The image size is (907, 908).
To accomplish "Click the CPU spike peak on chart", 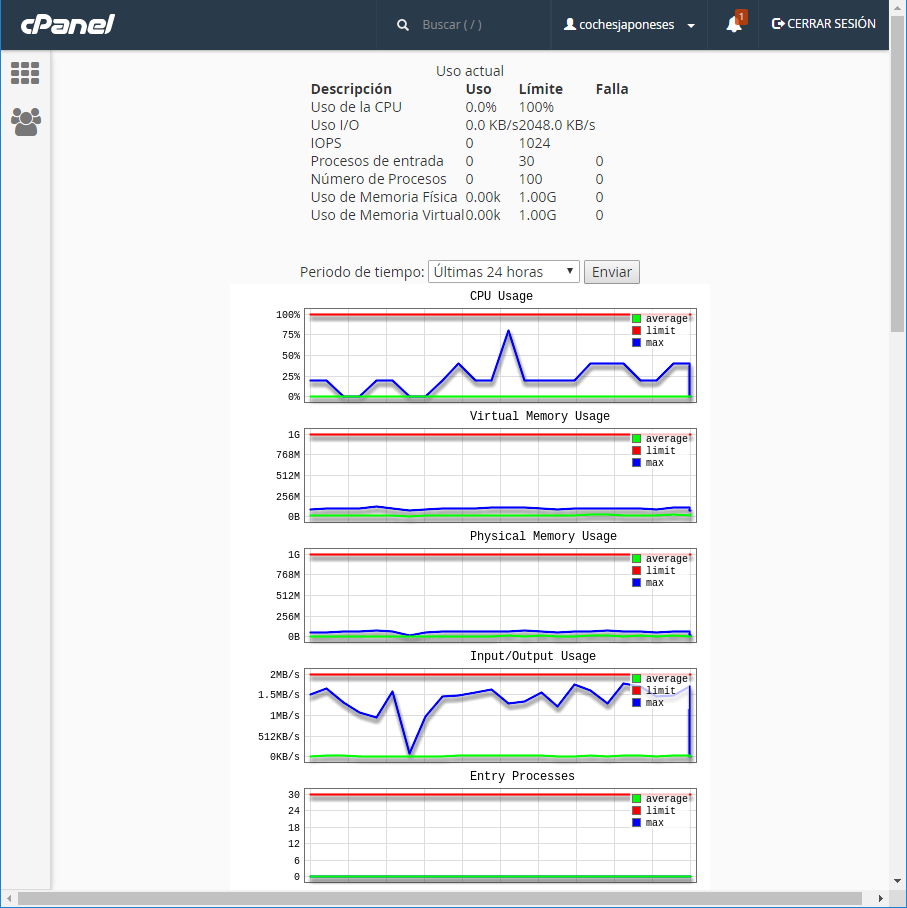I will [x=509, y=331].
